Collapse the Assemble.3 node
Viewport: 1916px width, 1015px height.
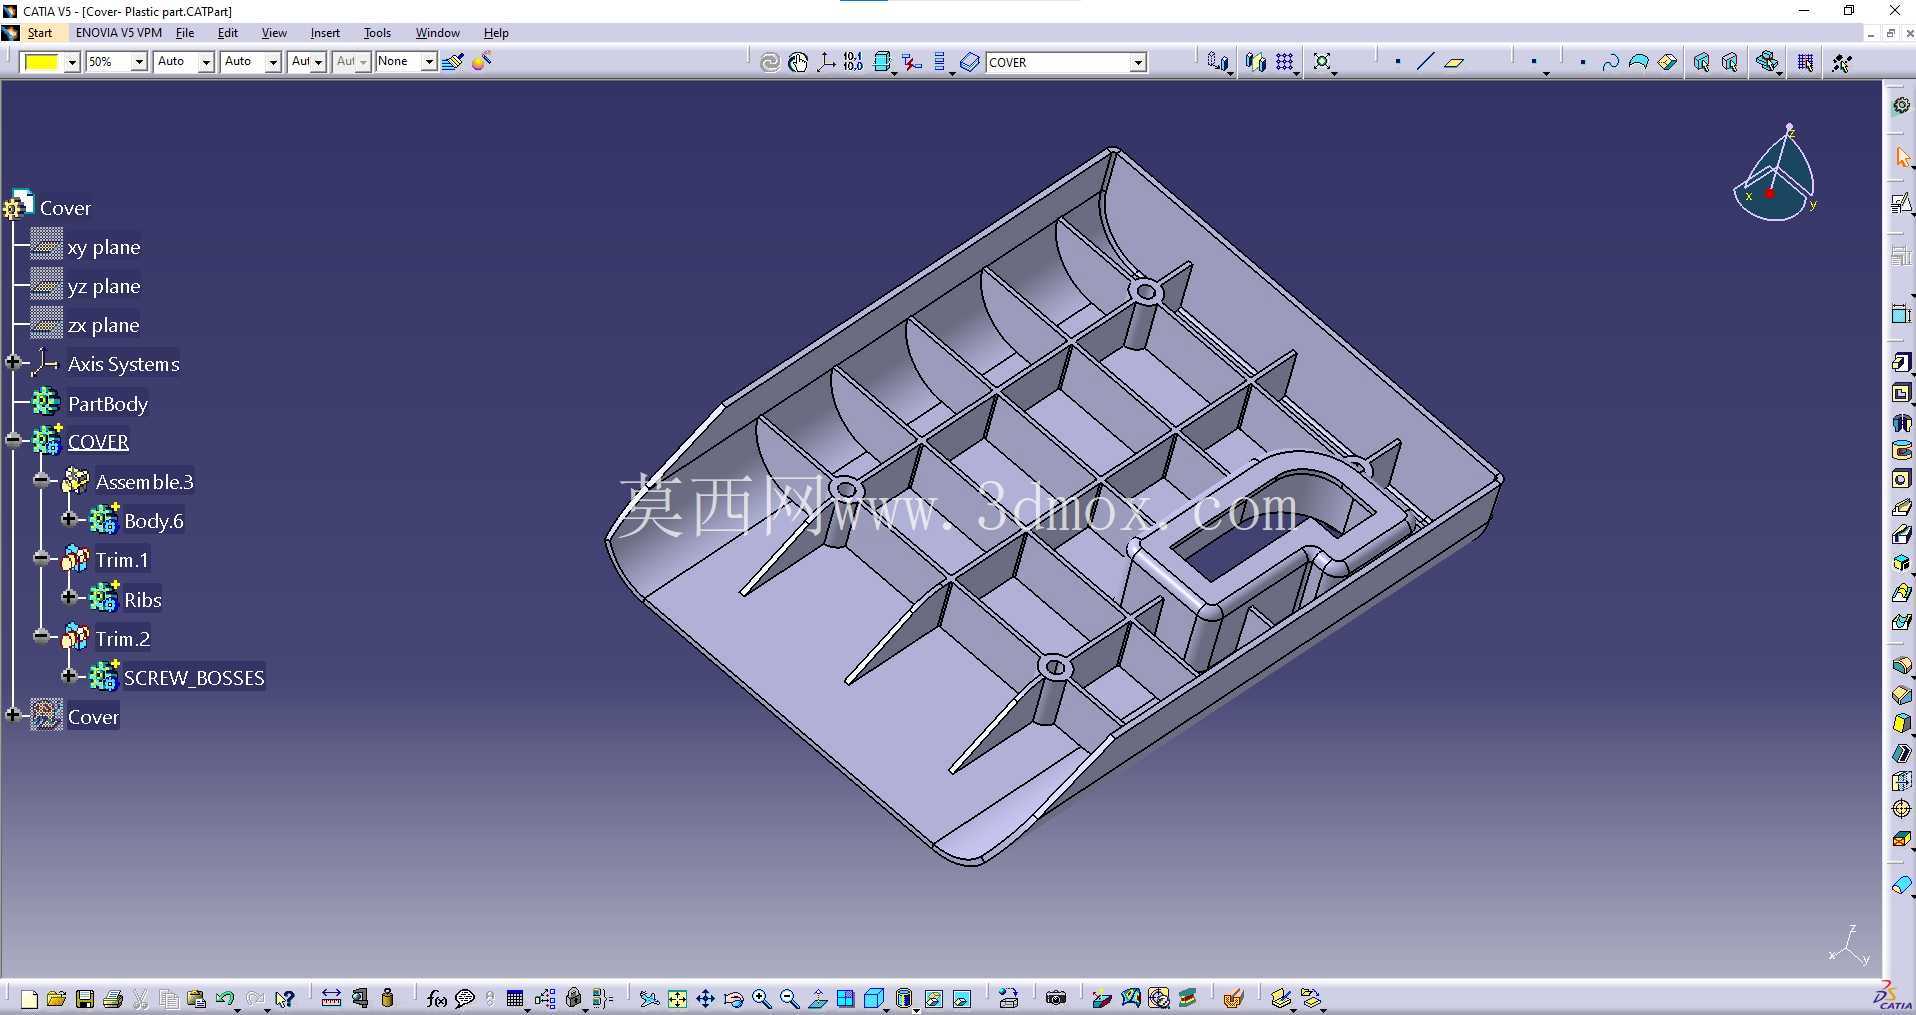pyautogui.click(x=41, y=481)
